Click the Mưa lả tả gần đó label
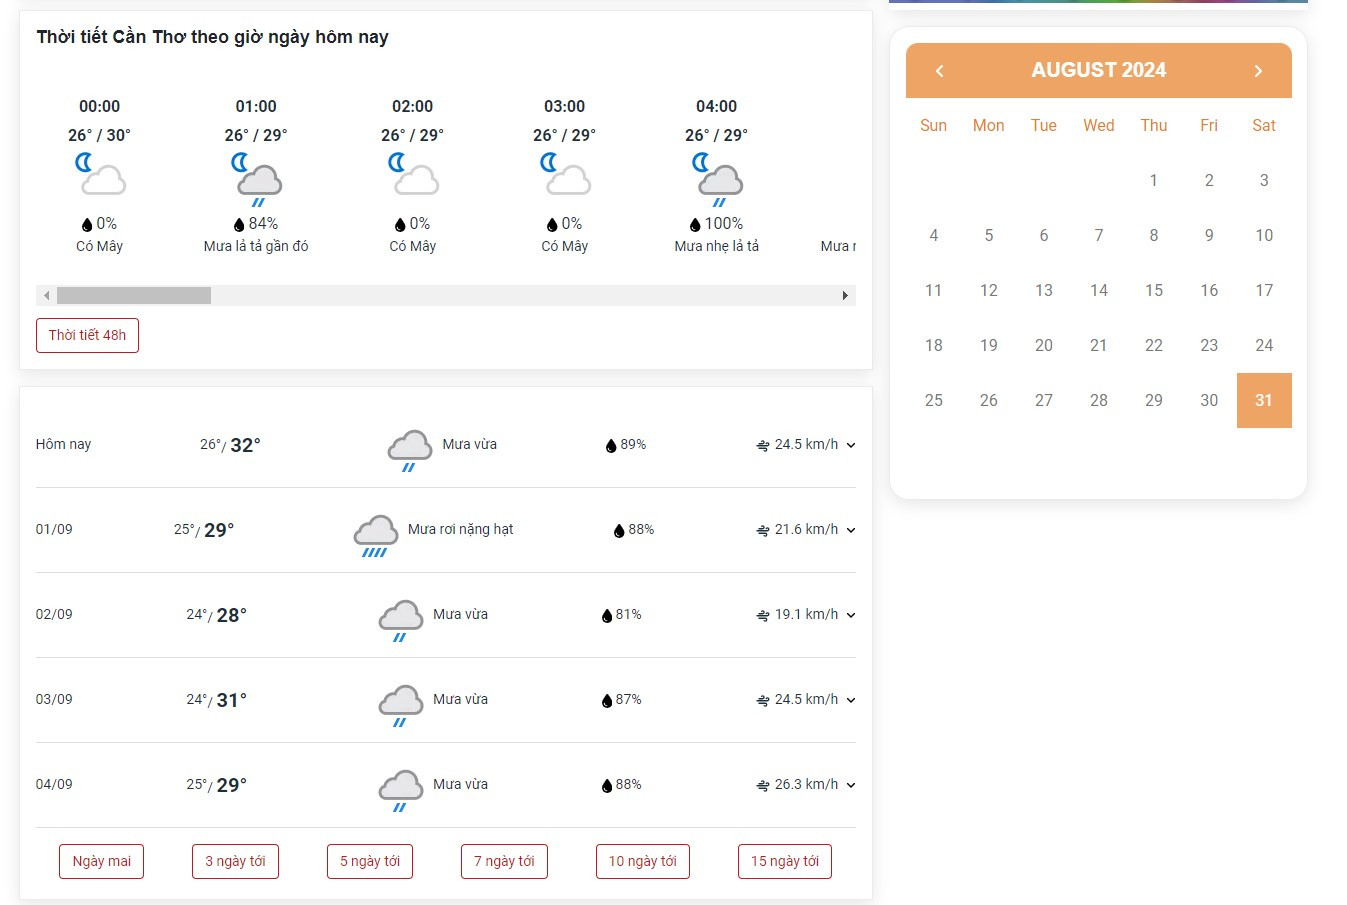The image size is (1347, 905). tap(256, 246)
